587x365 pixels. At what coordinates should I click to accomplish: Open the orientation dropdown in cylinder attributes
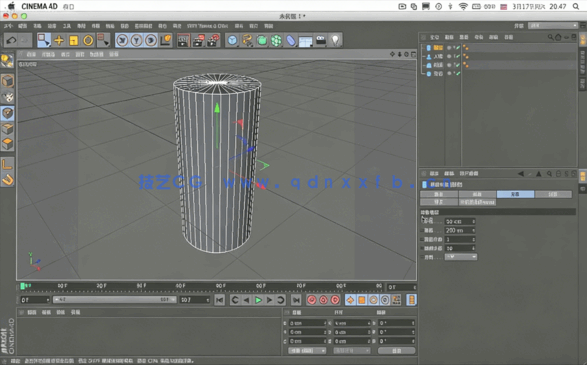(460, 257)
